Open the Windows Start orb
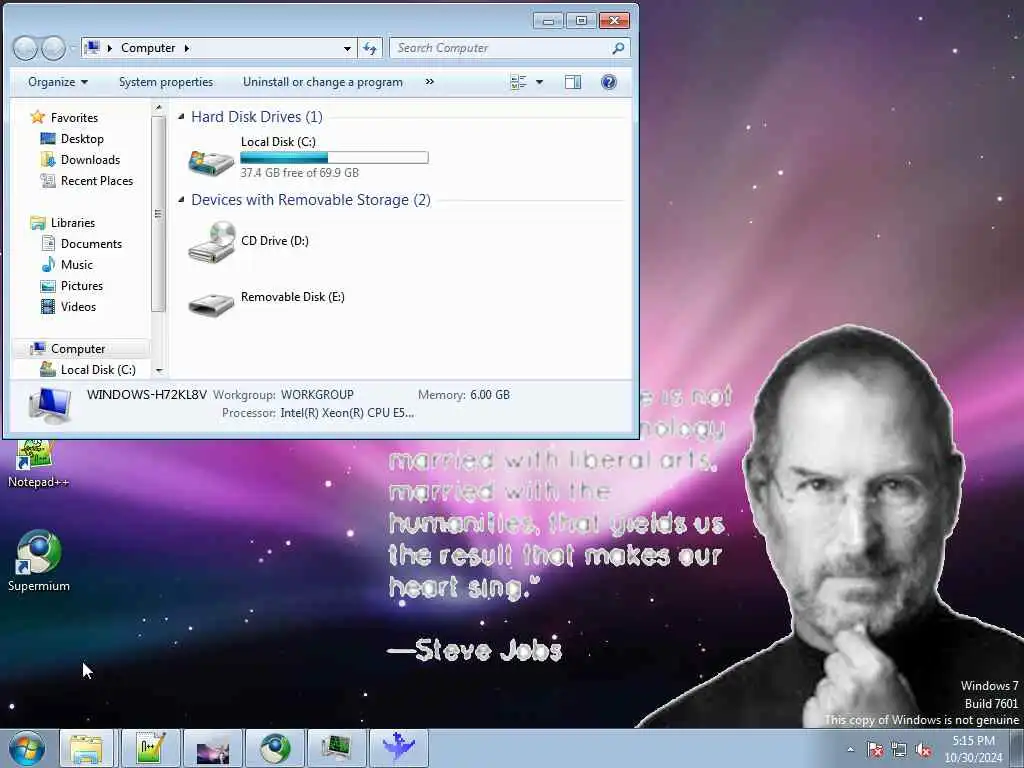The height and width of the screenshot is (768, 1024). pyautogui.click(x=27, y=748)
